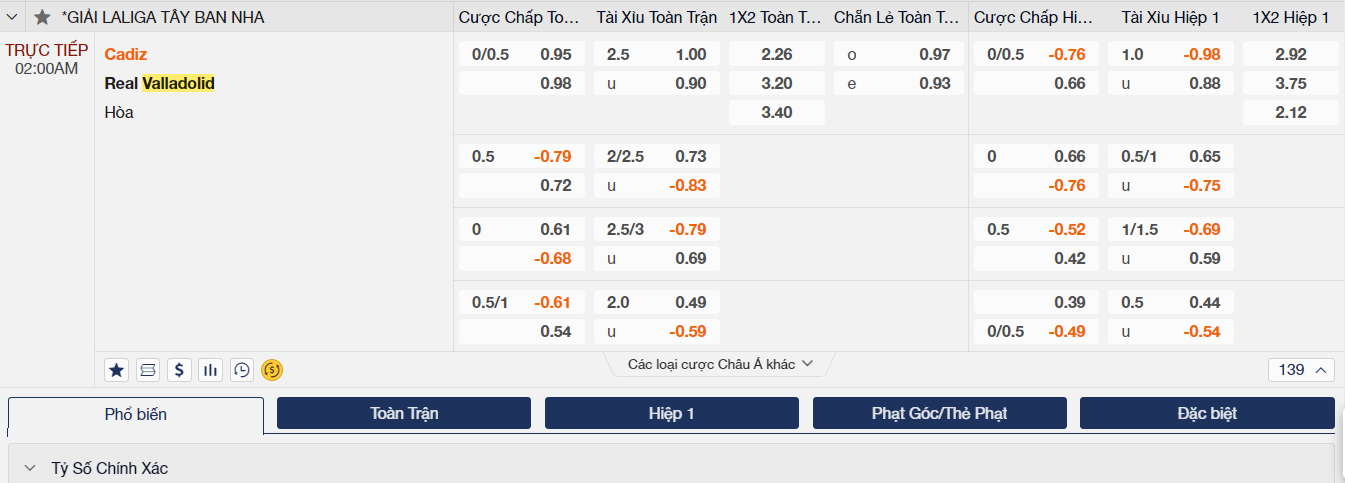The height and width of the screenshot is (483, 1345).
Task: Click the dollar sign icon
Action: click(x=179, y=370)
